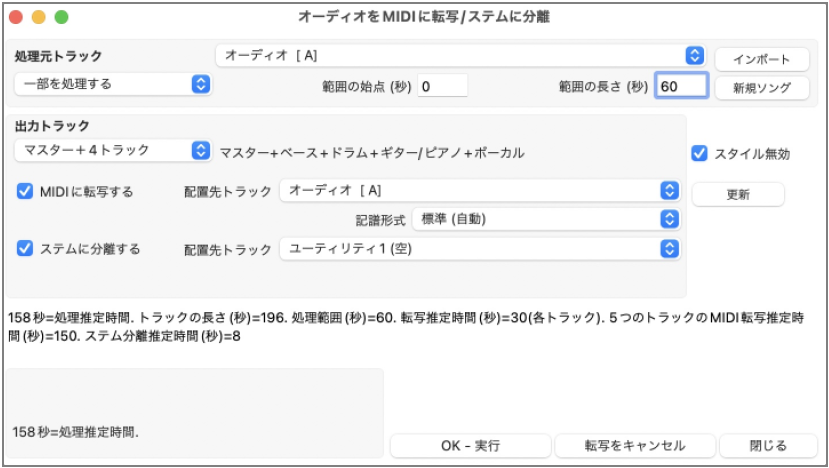Click the 更新 button
Viewport: 829px width, 468px height.
point(738,195)
